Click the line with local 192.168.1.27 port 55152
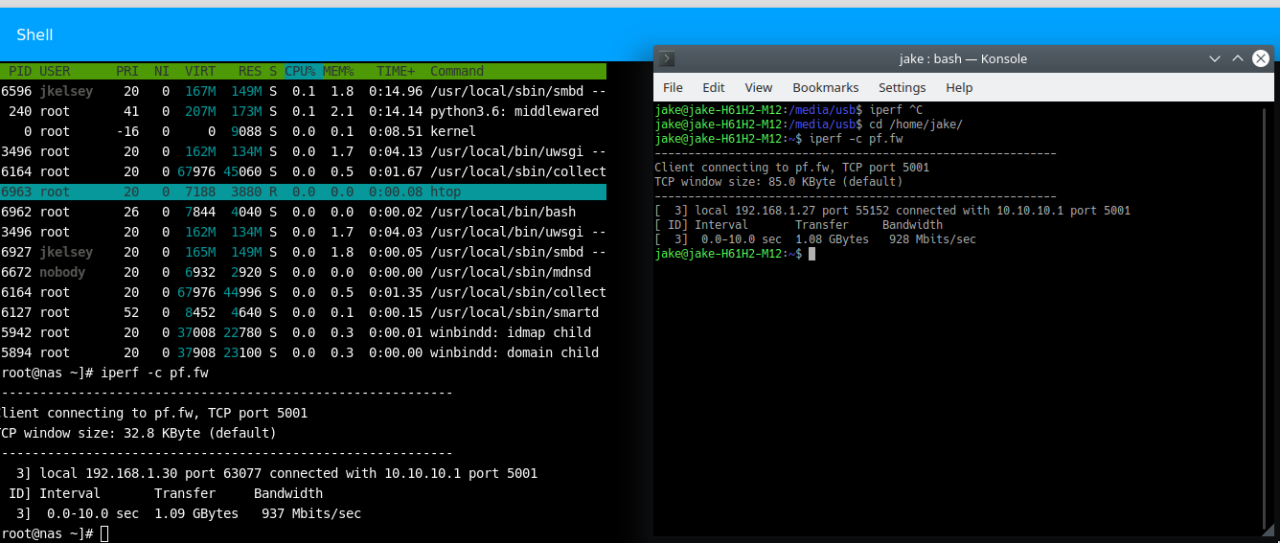The height and width of the screenshot is (543, 1280). [x=892, y=211]
